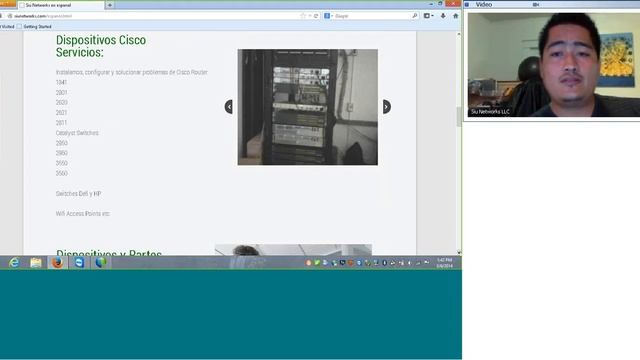Show the next slideshow image
640x360 pixels.
pos(386,107)
